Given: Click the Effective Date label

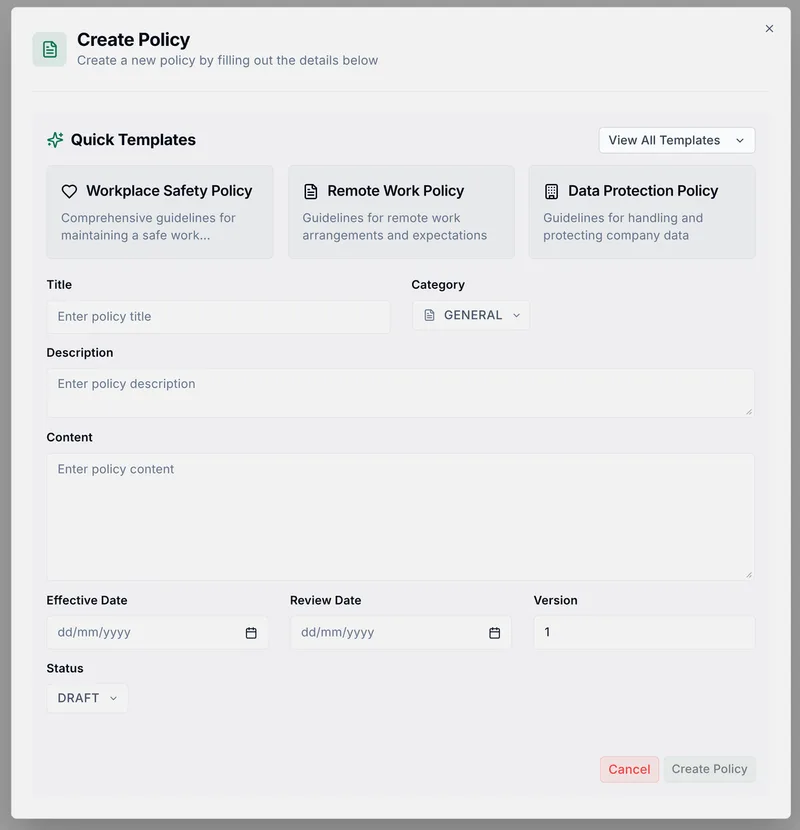Looking at the screenshot, I should [87, 600].
